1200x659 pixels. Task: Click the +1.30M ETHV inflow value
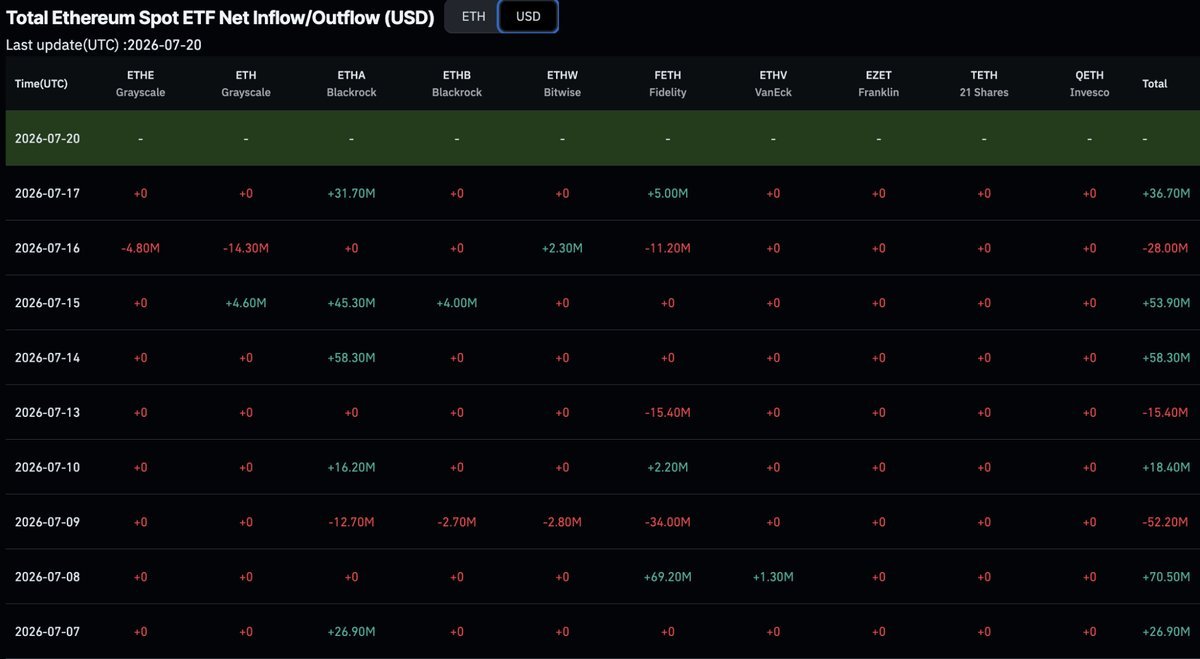[773, 577]
